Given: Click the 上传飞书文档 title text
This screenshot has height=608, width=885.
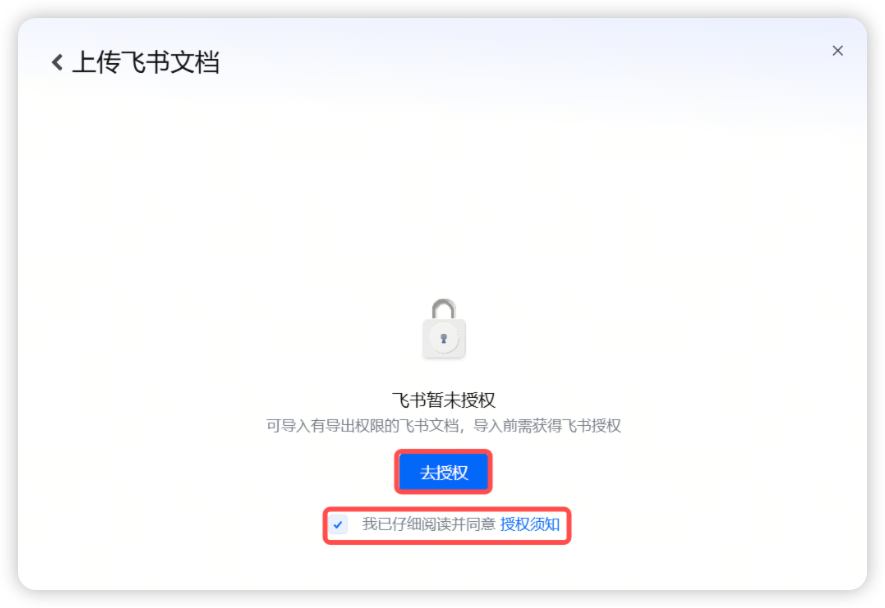Looking at the screenshot, I should pyautogui.click(x=146, y=62).
